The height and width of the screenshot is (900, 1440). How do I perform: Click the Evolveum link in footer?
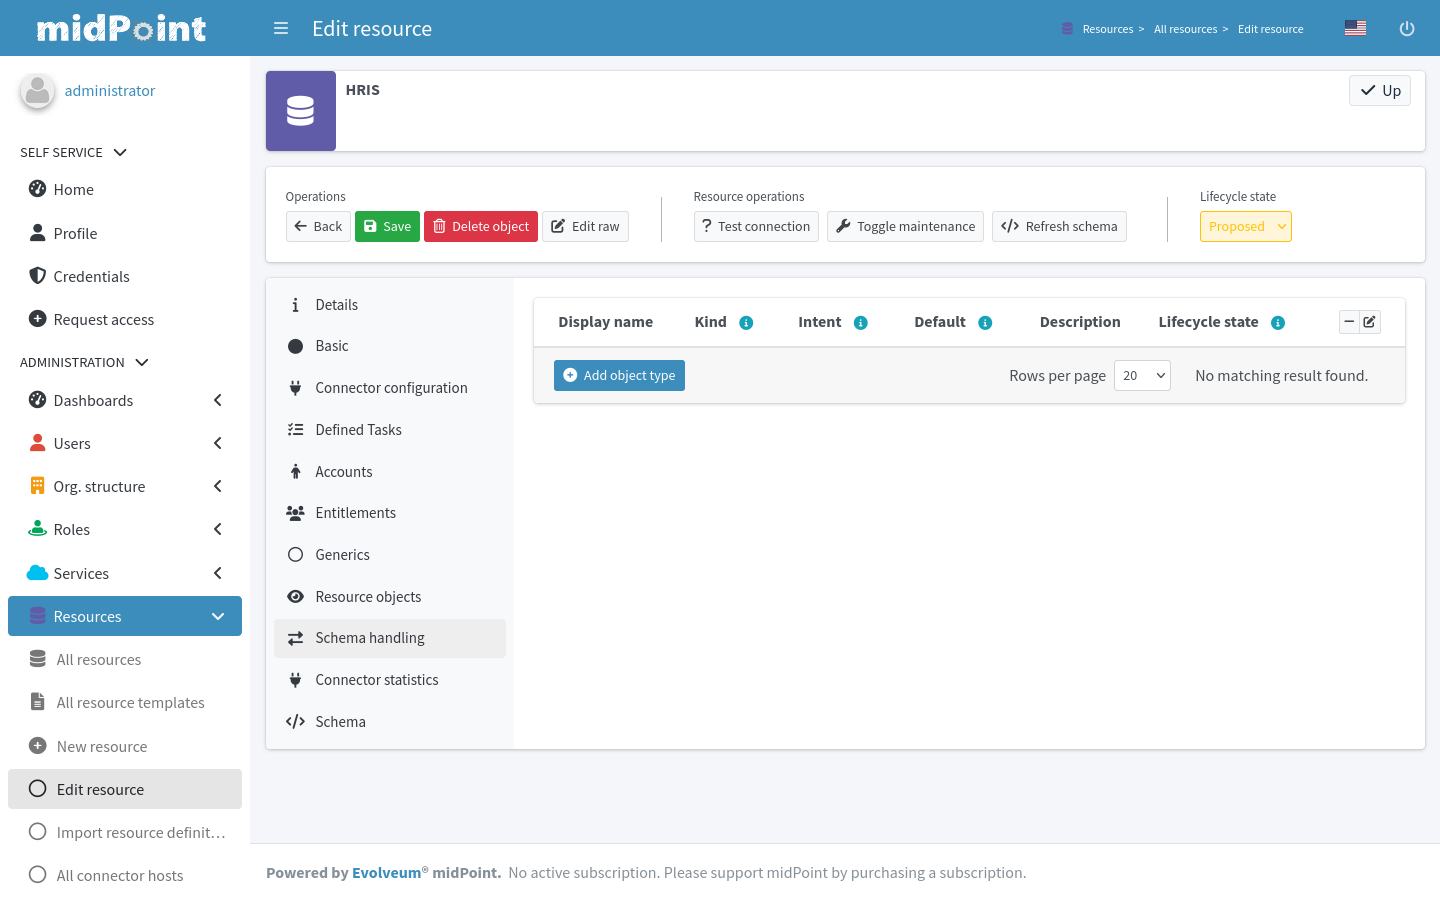click(386, 873)
